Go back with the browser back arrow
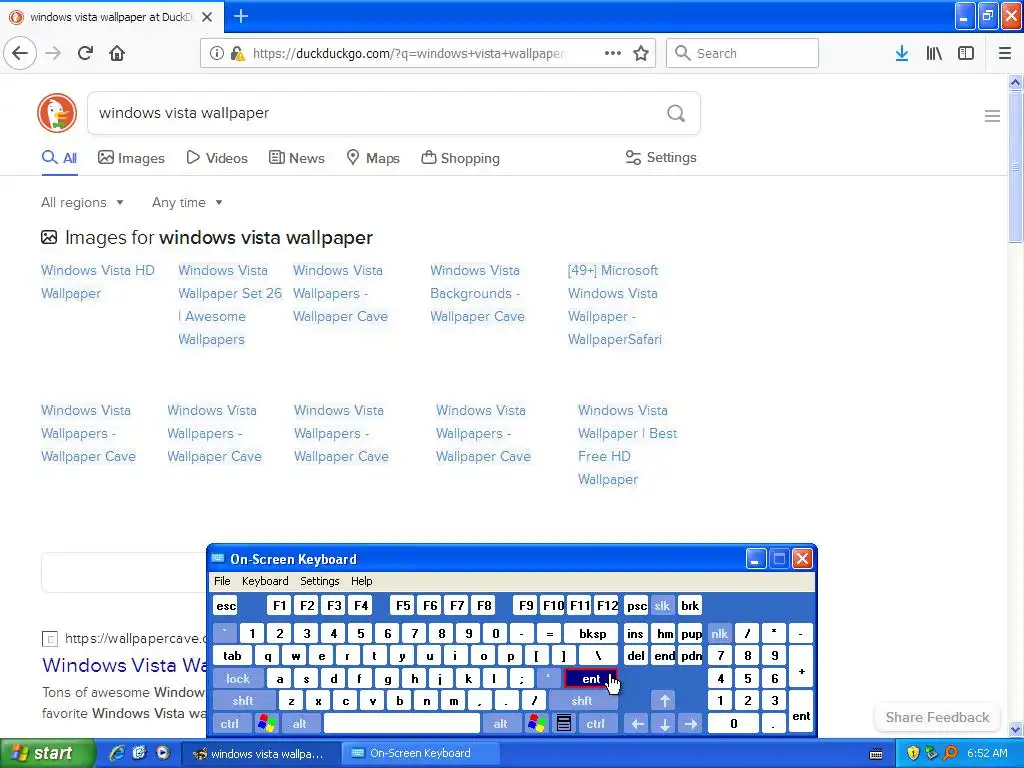 (20, 53)
